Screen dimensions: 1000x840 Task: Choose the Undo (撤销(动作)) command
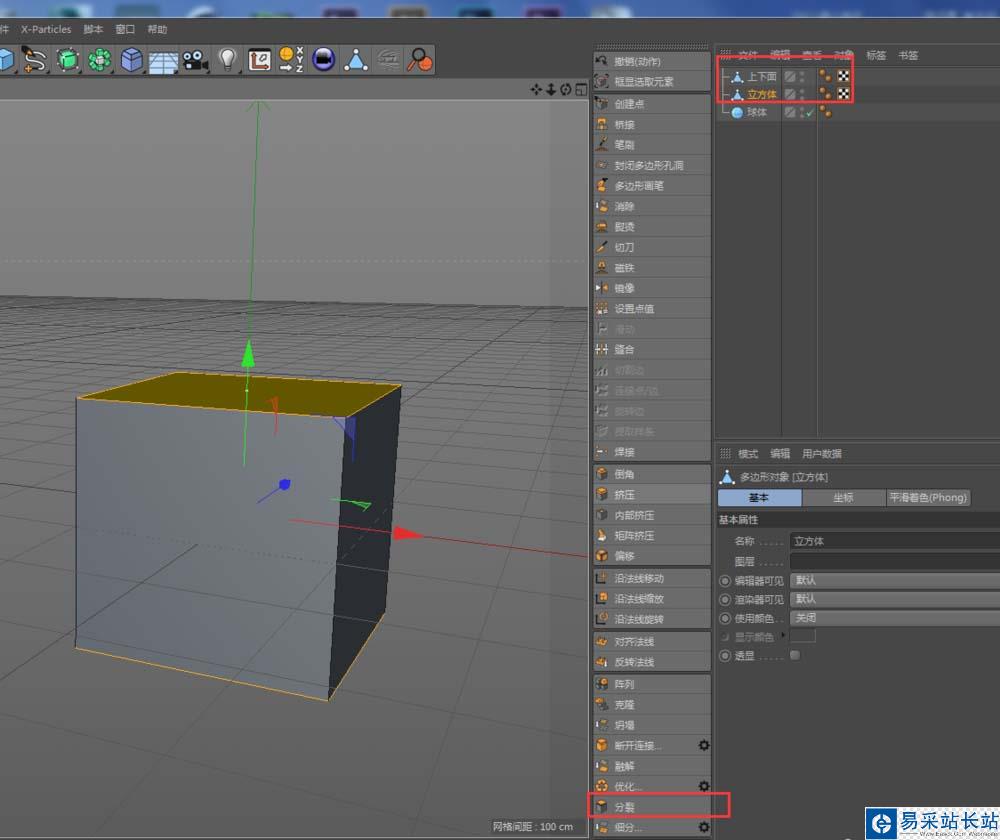(x=652, y=61)
